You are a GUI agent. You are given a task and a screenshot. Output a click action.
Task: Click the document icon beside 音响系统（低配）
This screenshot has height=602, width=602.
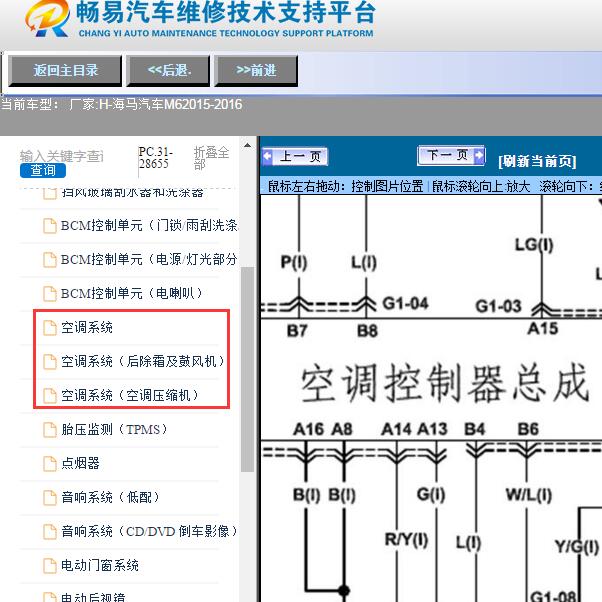click(x=50, y=498)
